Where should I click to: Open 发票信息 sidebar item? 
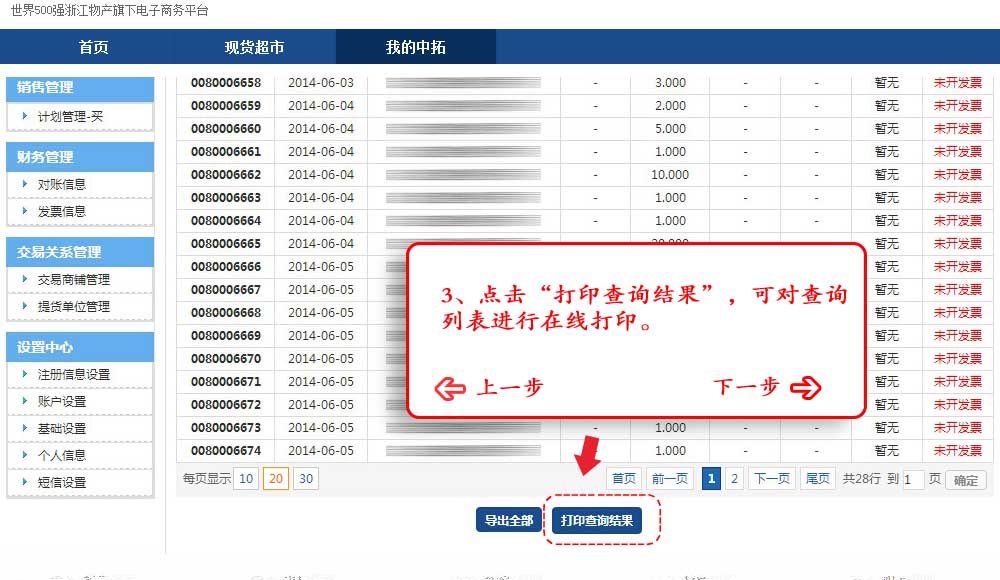click(x=62, y=211)
